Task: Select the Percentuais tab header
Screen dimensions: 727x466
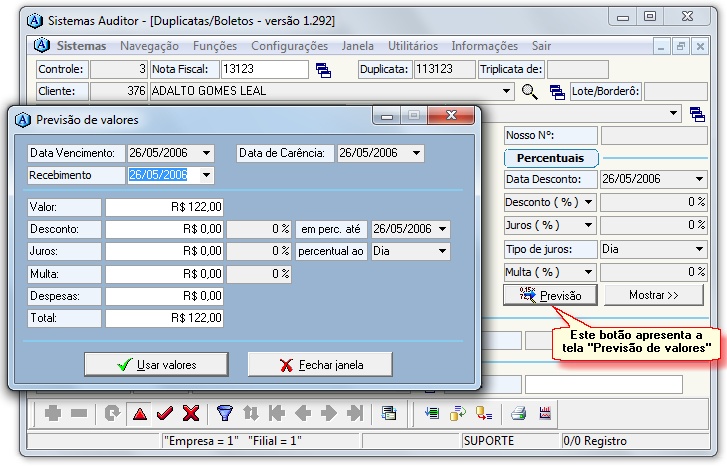Action: click(x=551, y=158)
